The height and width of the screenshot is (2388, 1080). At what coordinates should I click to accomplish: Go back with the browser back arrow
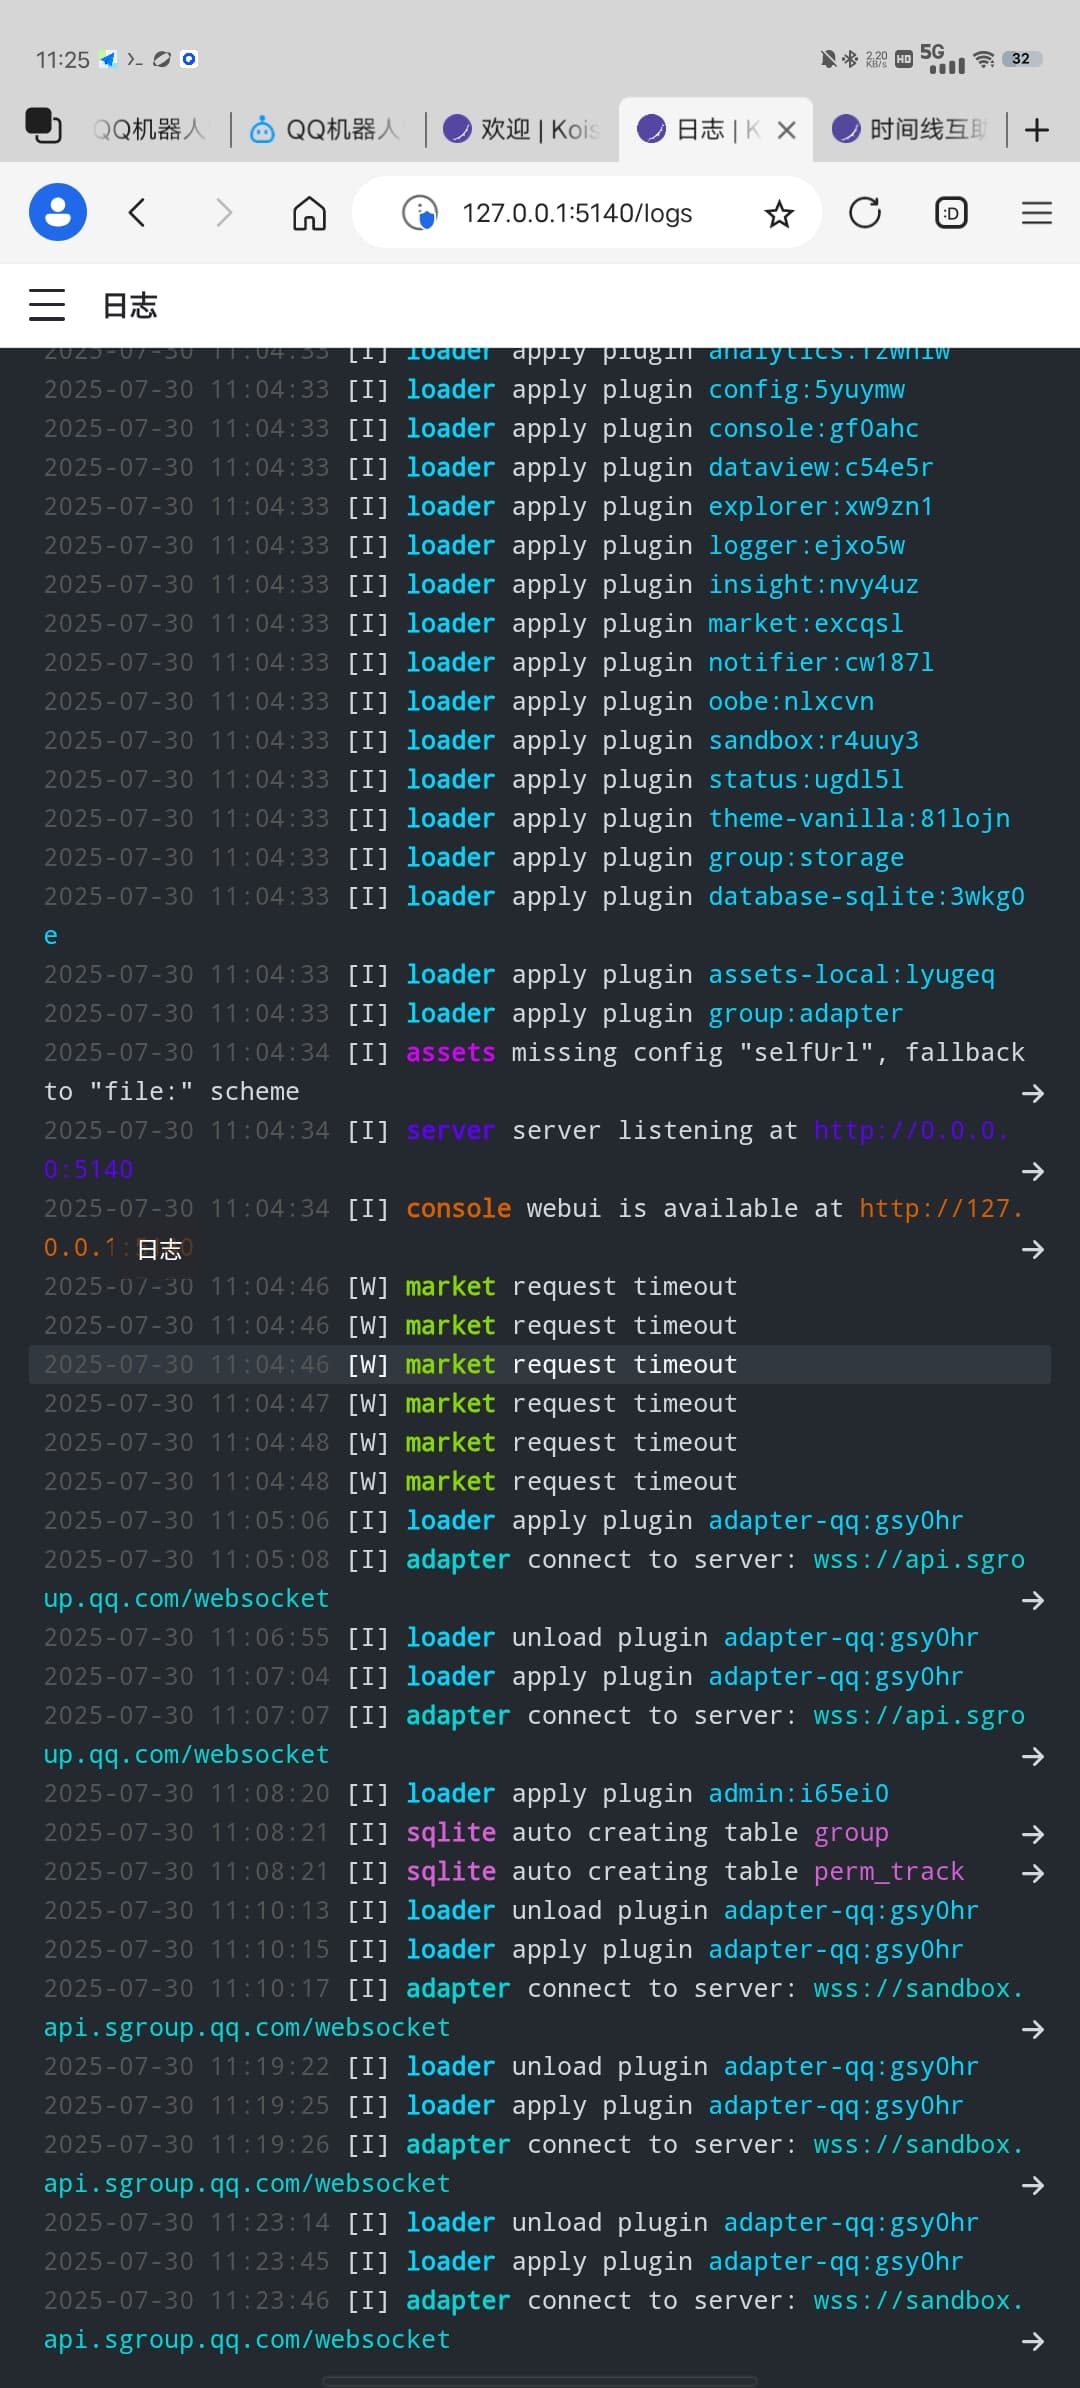click(138, 212)
